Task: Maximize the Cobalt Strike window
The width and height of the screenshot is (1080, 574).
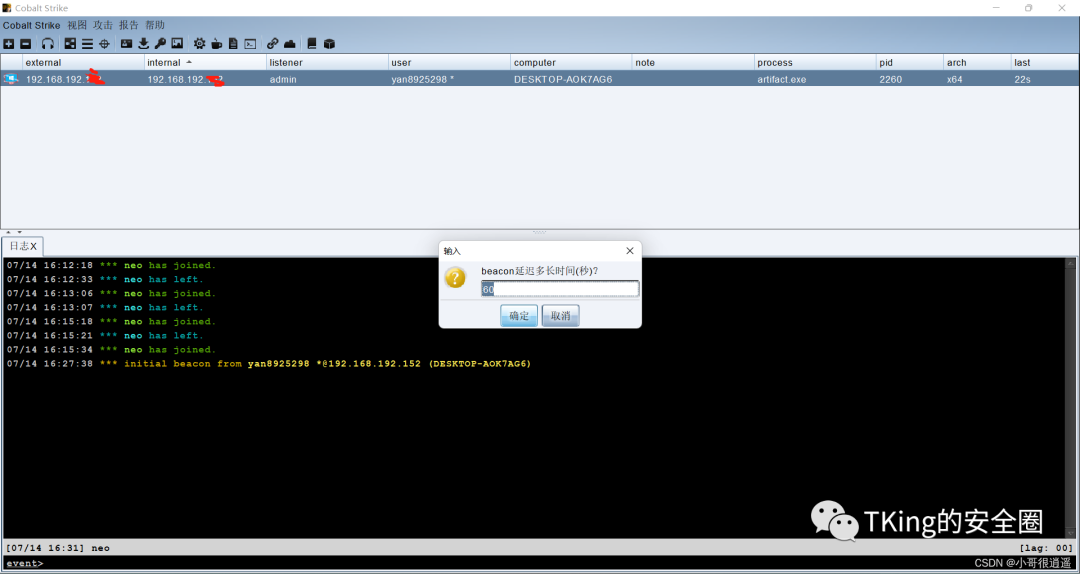Action: tap(1028, 8)
